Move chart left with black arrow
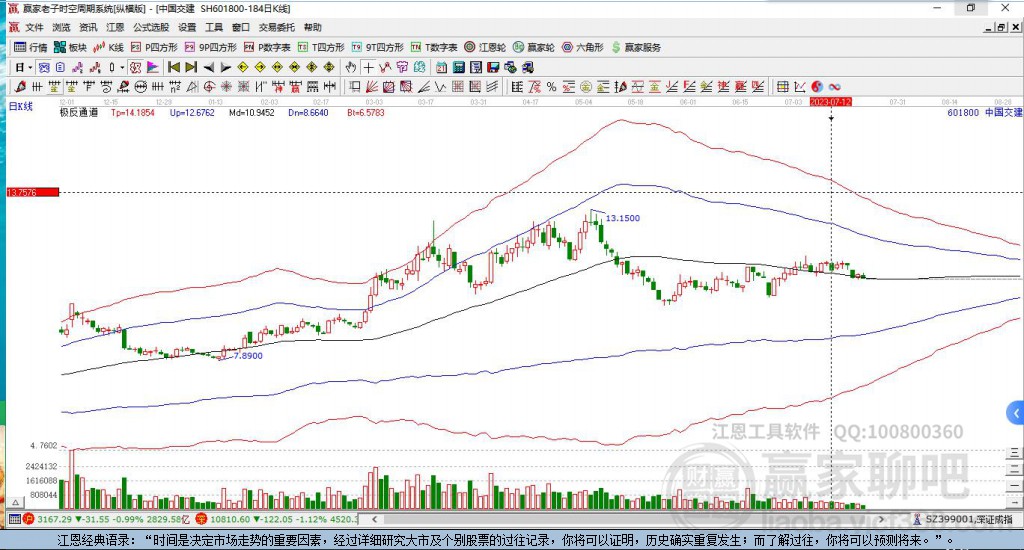 pos(209,67)
